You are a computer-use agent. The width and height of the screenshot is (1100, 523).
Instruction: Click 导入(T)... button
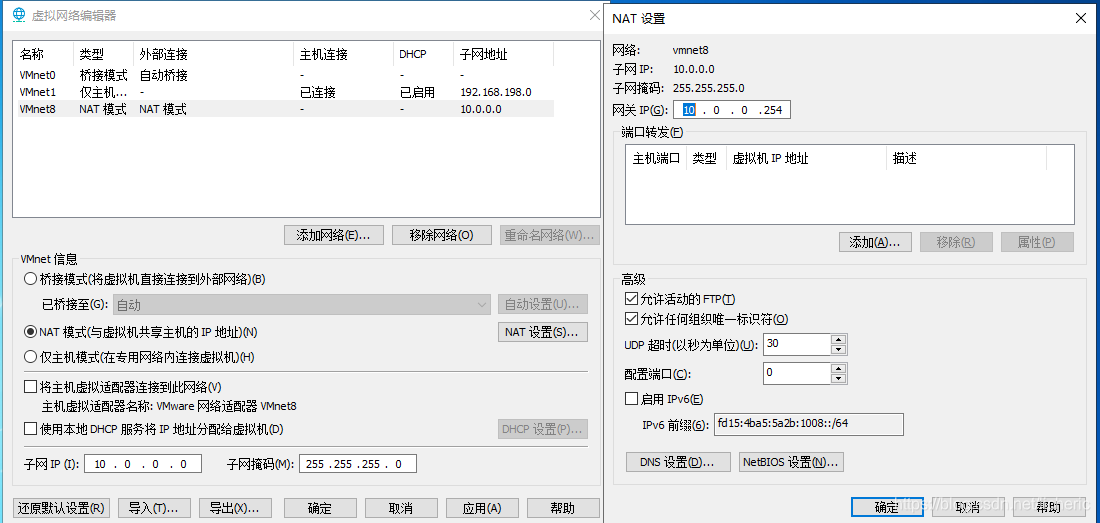click(154, 508)
